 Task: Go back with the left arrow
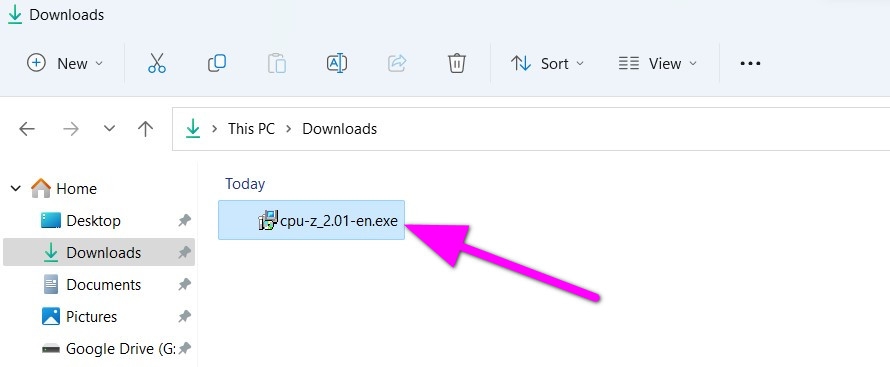point(27,129)
